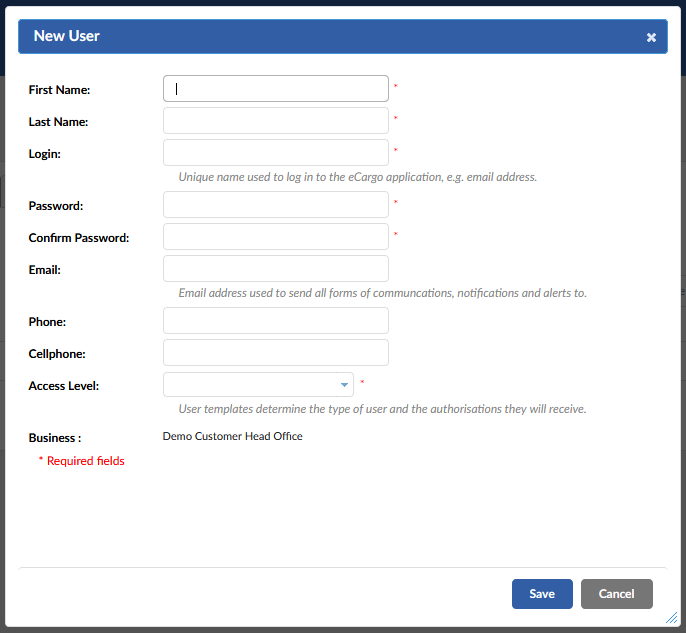The image size is (686, 633).
Task: Cancel the New User form
Action: (616, 594)
